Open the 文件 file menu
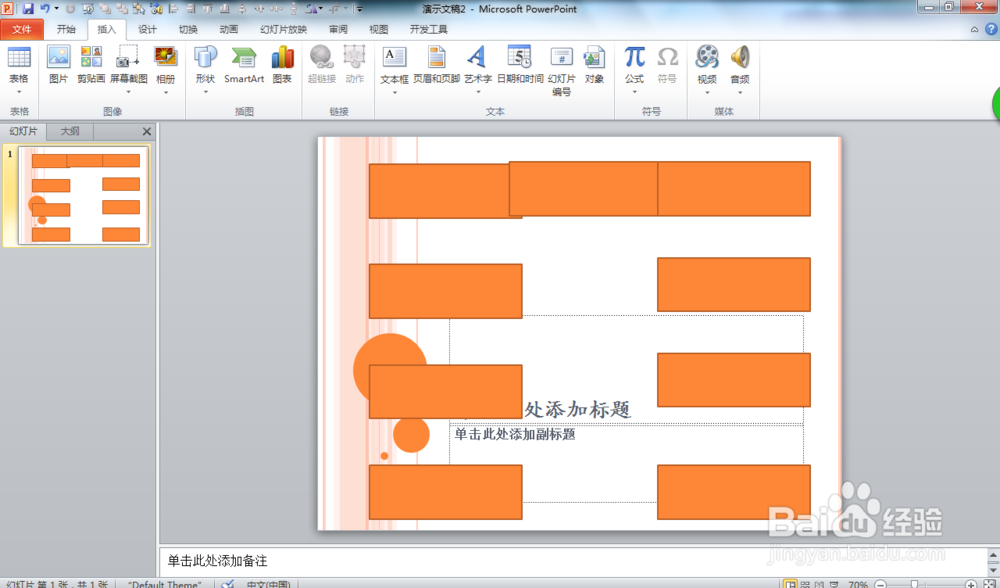1000x588 pixels. (22, 29)
